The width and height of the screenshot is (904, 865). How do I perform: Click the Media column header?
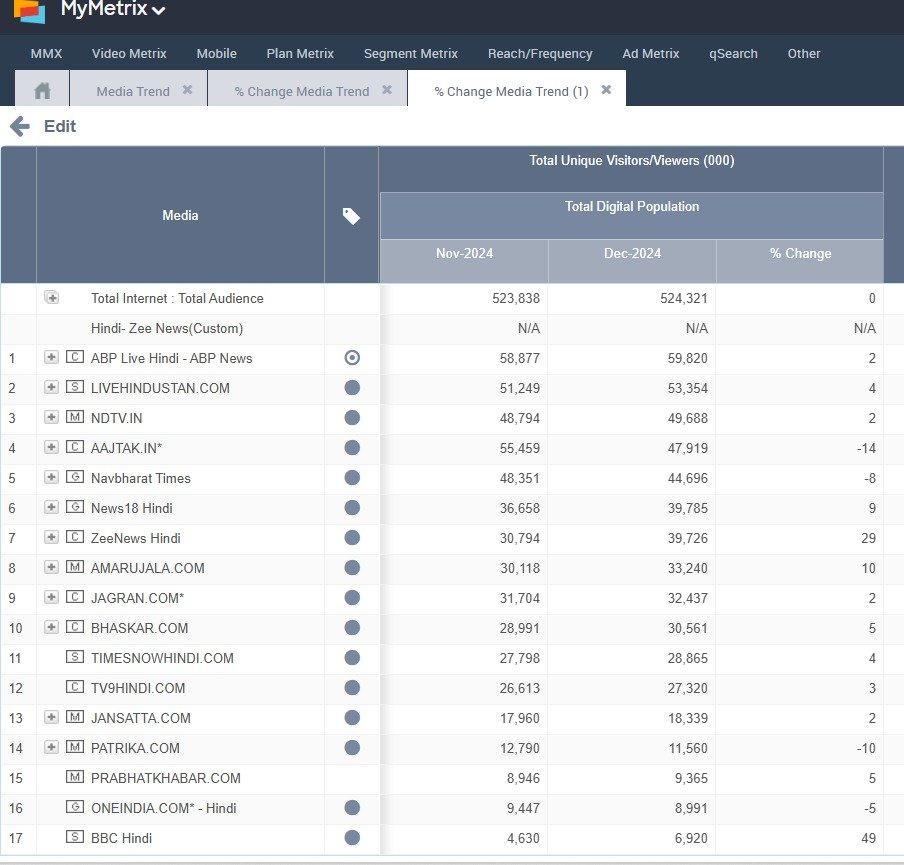click(180, 215)
